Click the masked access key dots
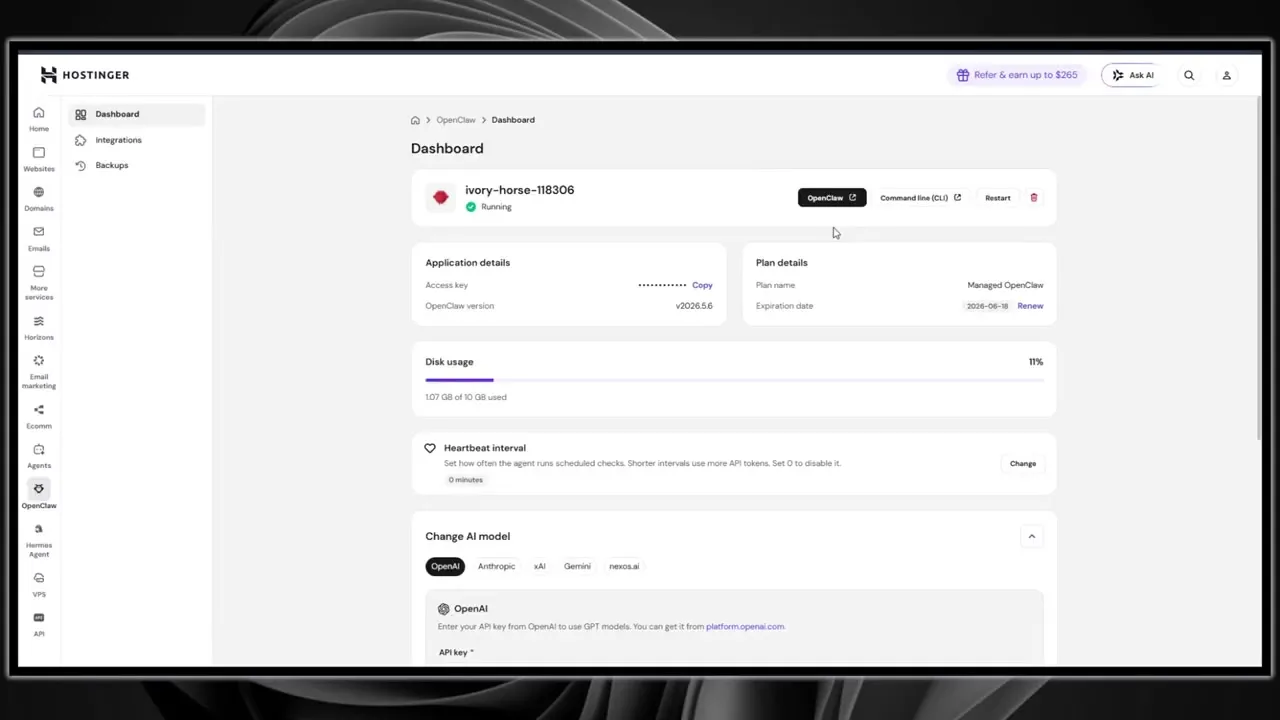This screenshot has width=1280, height=720. pyautogui.click(x=662, y=285)
